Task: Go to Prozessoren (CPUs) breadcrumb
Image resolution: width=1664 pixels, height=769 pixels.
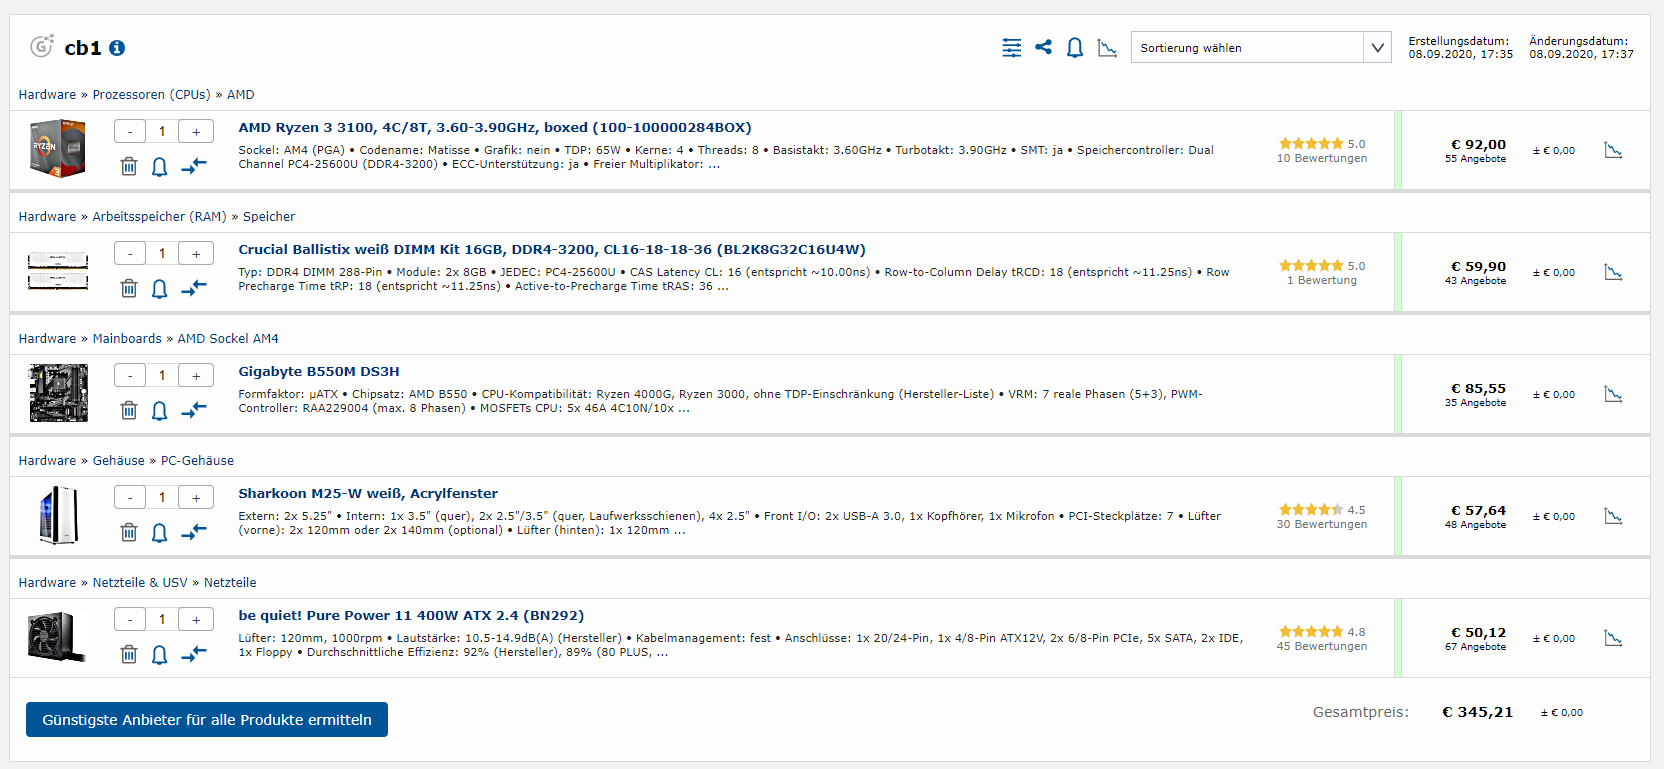Action: 151,95
